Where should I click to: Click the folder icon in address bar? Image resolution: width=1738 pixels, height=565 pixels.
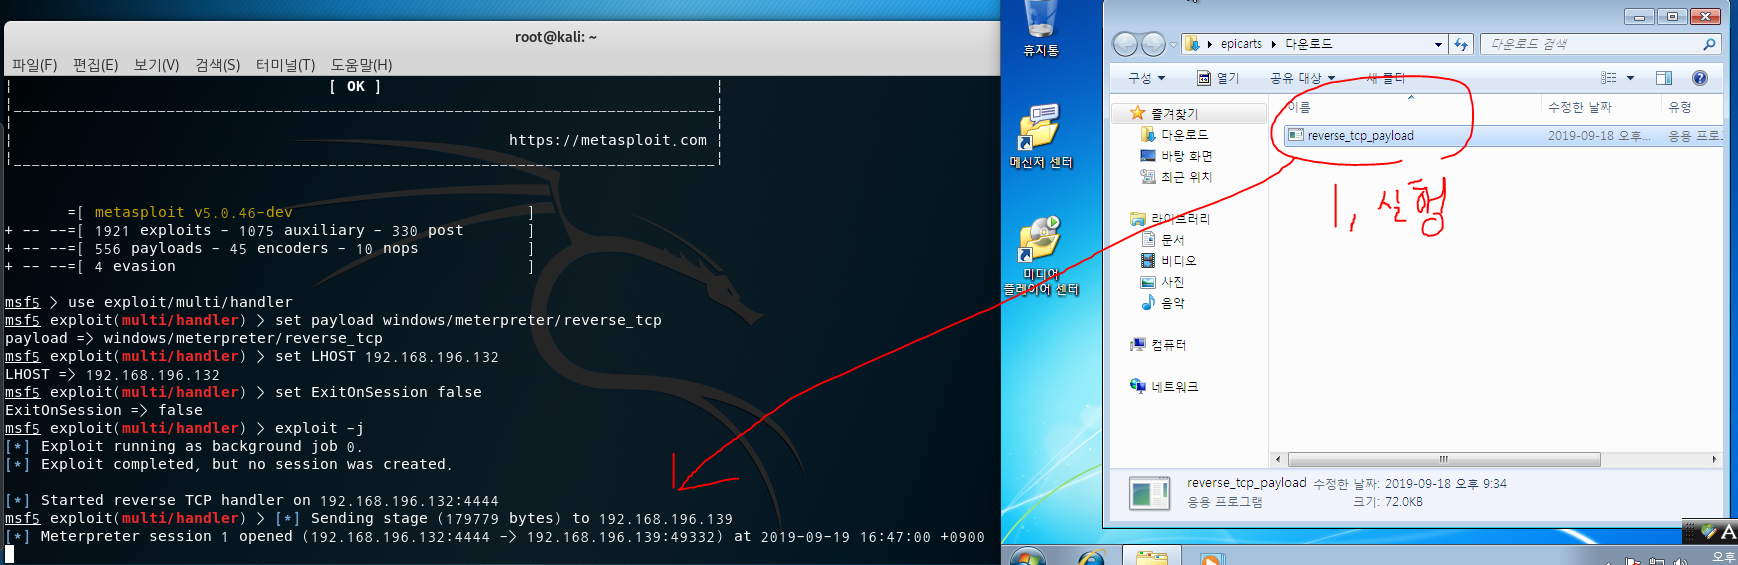tap(1192, 44)
